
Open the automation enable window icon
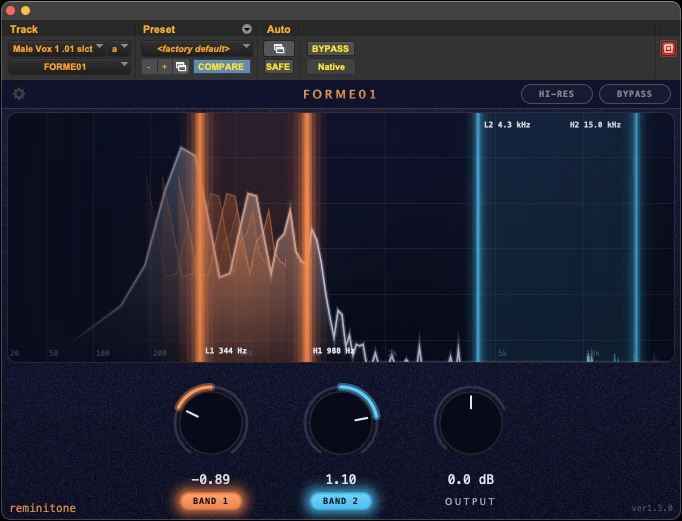pos(279,48)
